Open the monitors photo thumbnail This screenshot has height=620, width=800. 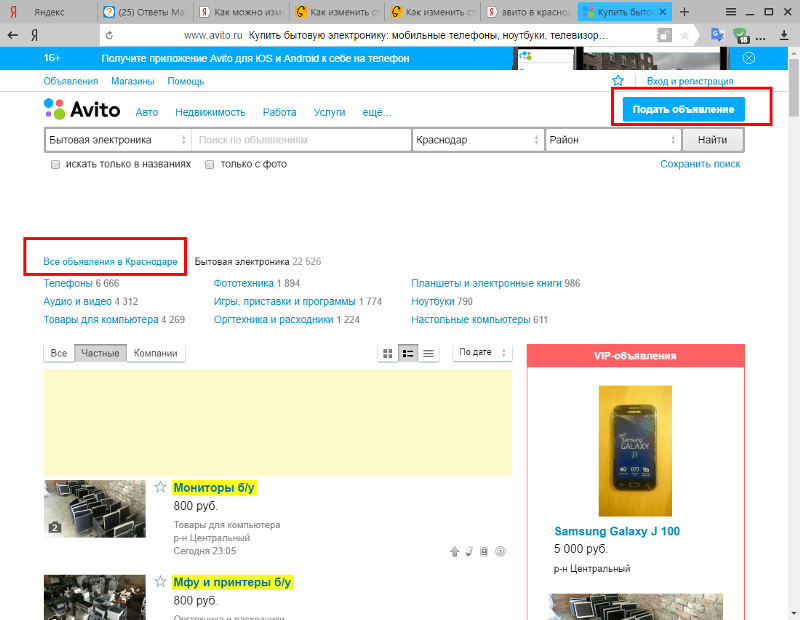tap(95, 509)
